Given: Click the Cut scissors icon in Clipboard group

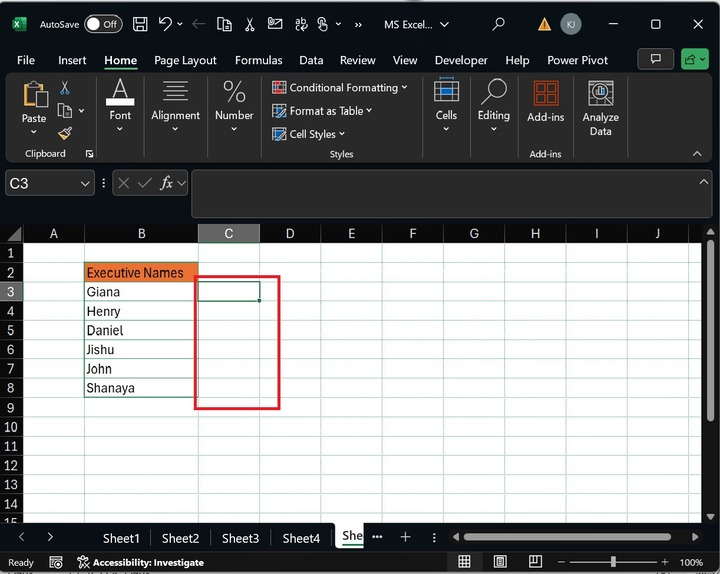Looking at the screenshot, I should [x=65, y=88].
